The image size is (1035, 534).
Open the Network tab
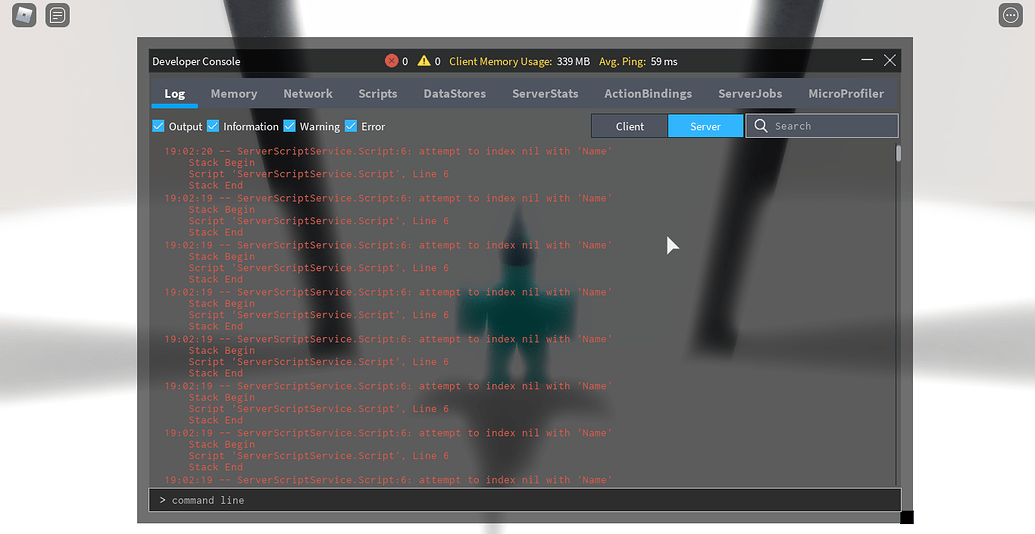coord(308,94)
